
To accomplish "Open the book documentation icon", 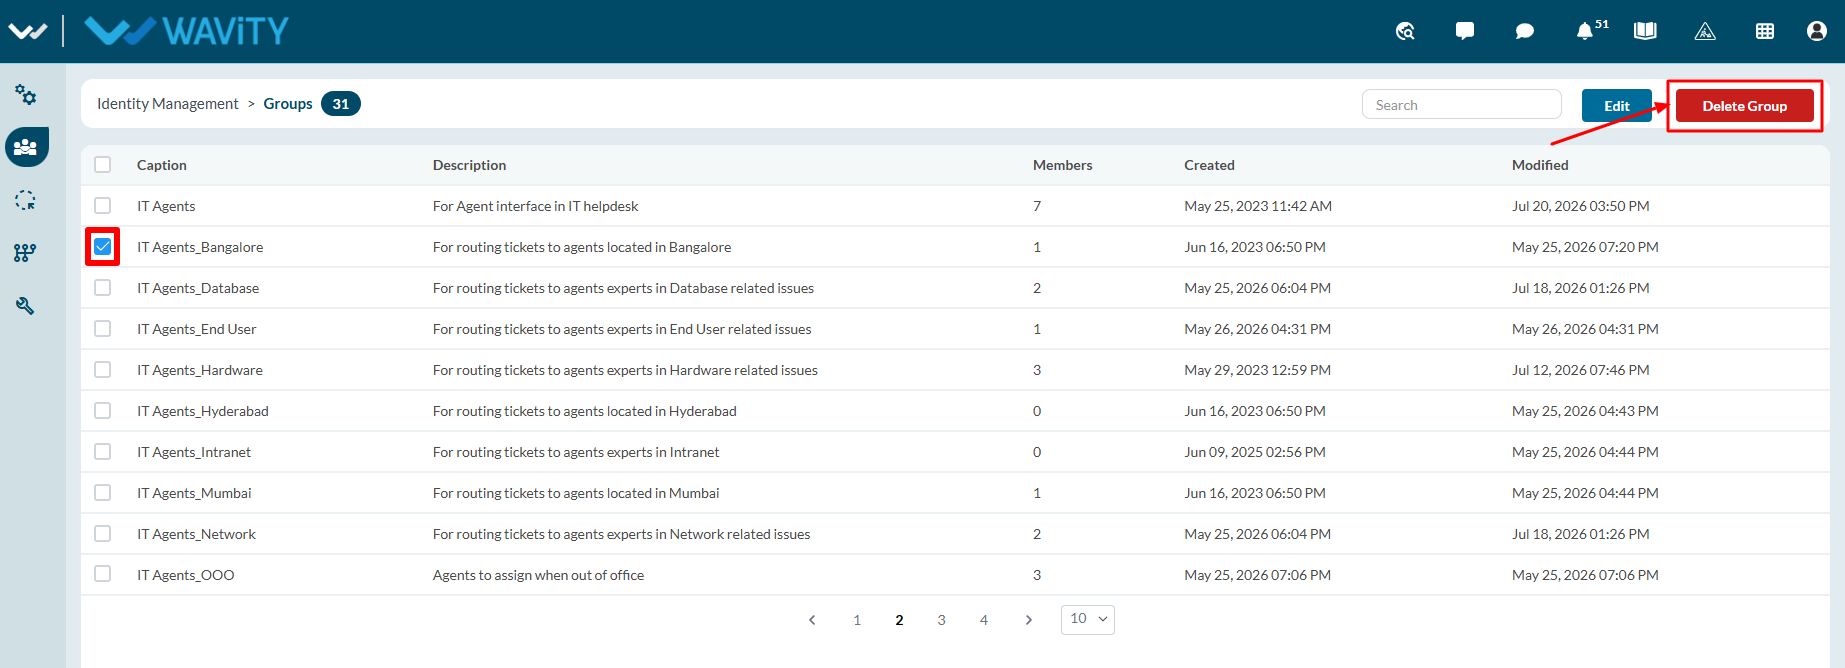I will pyautogui.click(x=1645, y=31).
